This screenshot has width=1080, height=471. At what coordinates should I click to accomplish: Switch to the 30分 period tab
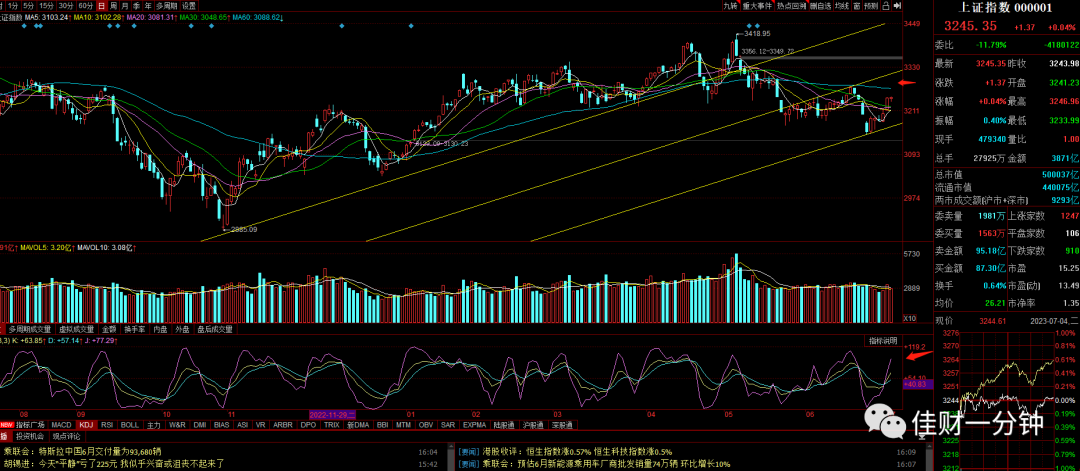[x=66, y=6]
